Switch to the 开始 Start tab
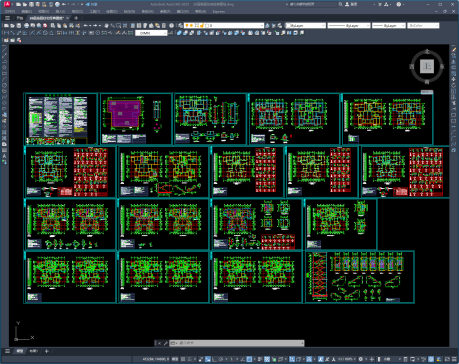The image size is (459, 364). pyautogui.click(x=20, y=18)
